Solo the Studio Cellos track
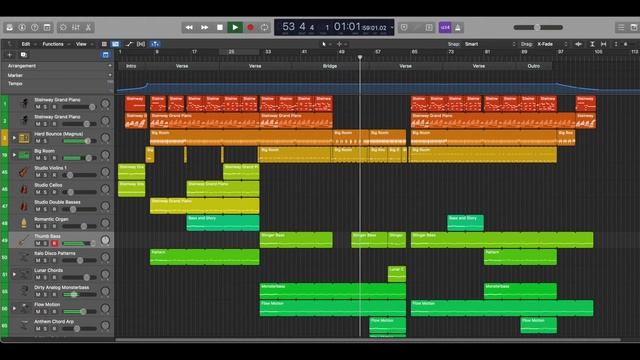 click(x=46, y=192)
